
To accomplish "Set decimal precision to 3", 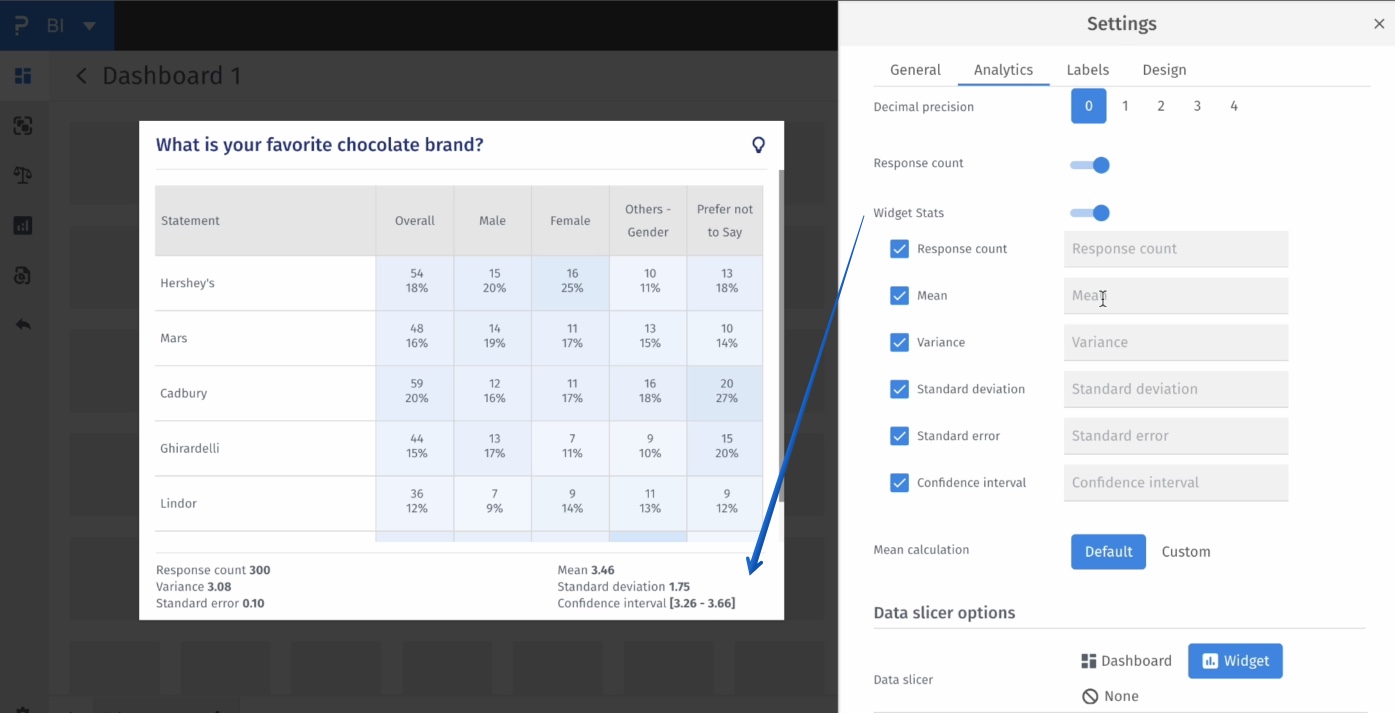I will tap(1197, 106).
